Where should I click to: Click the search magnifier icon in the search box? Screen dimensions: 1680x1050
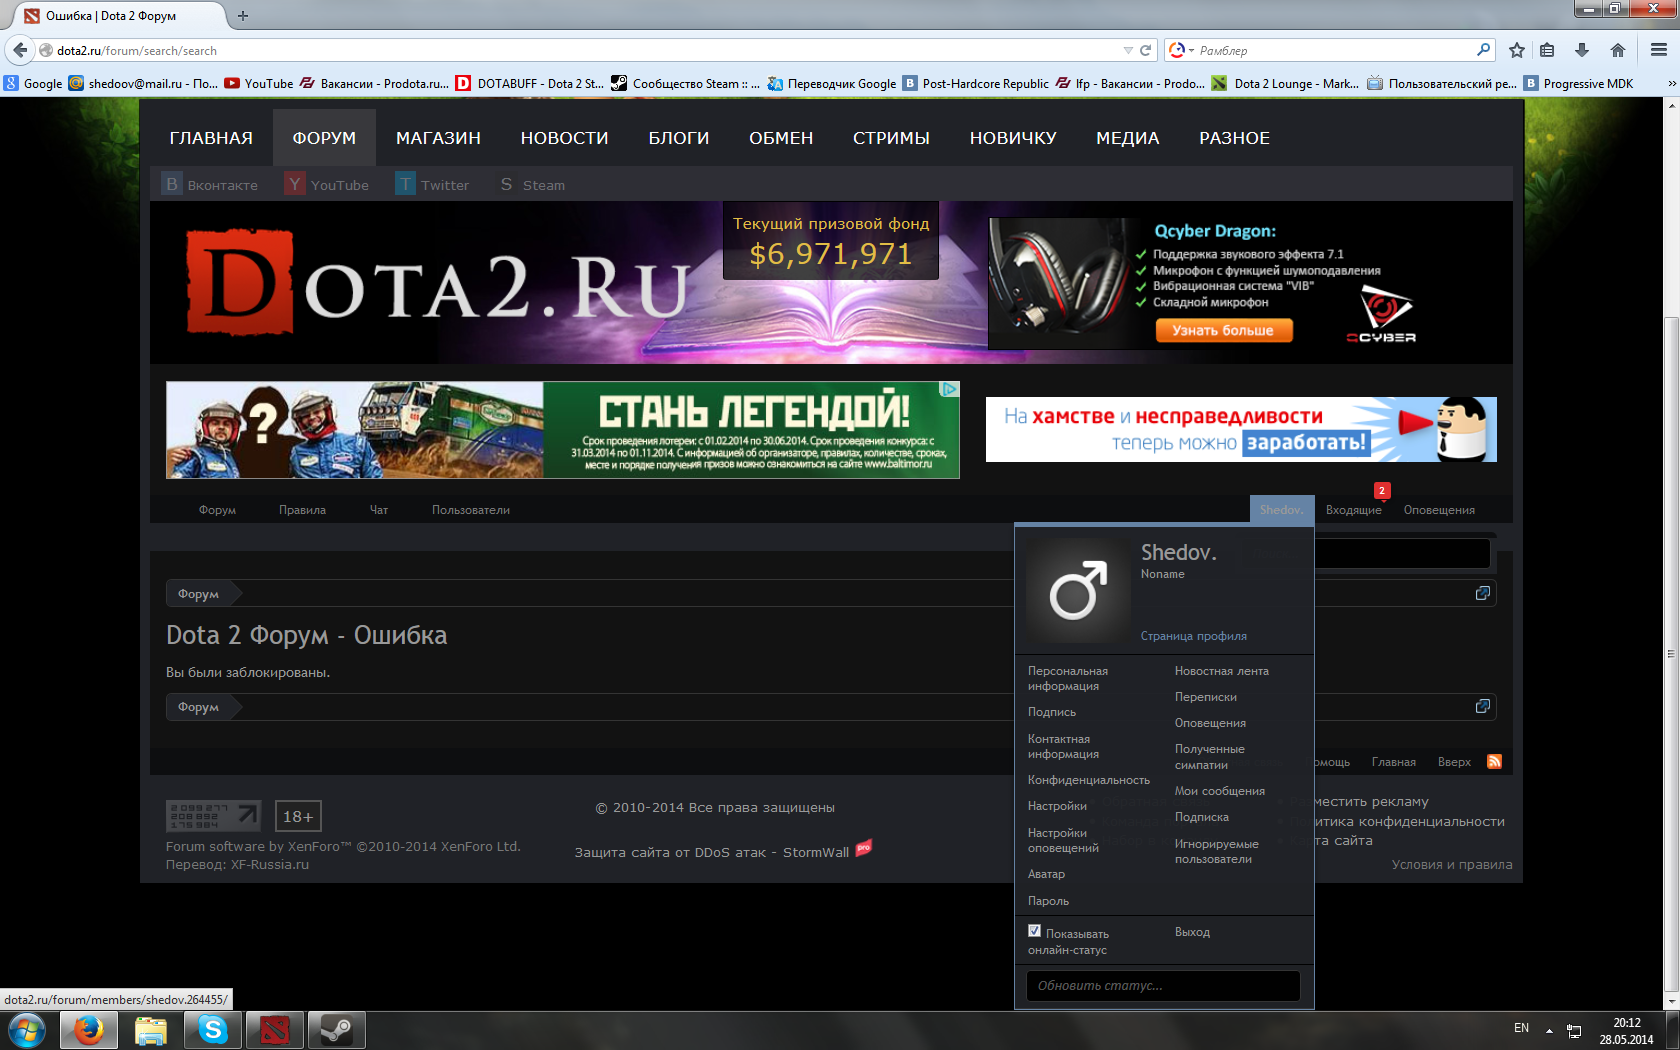click(x=1483, y=50)
